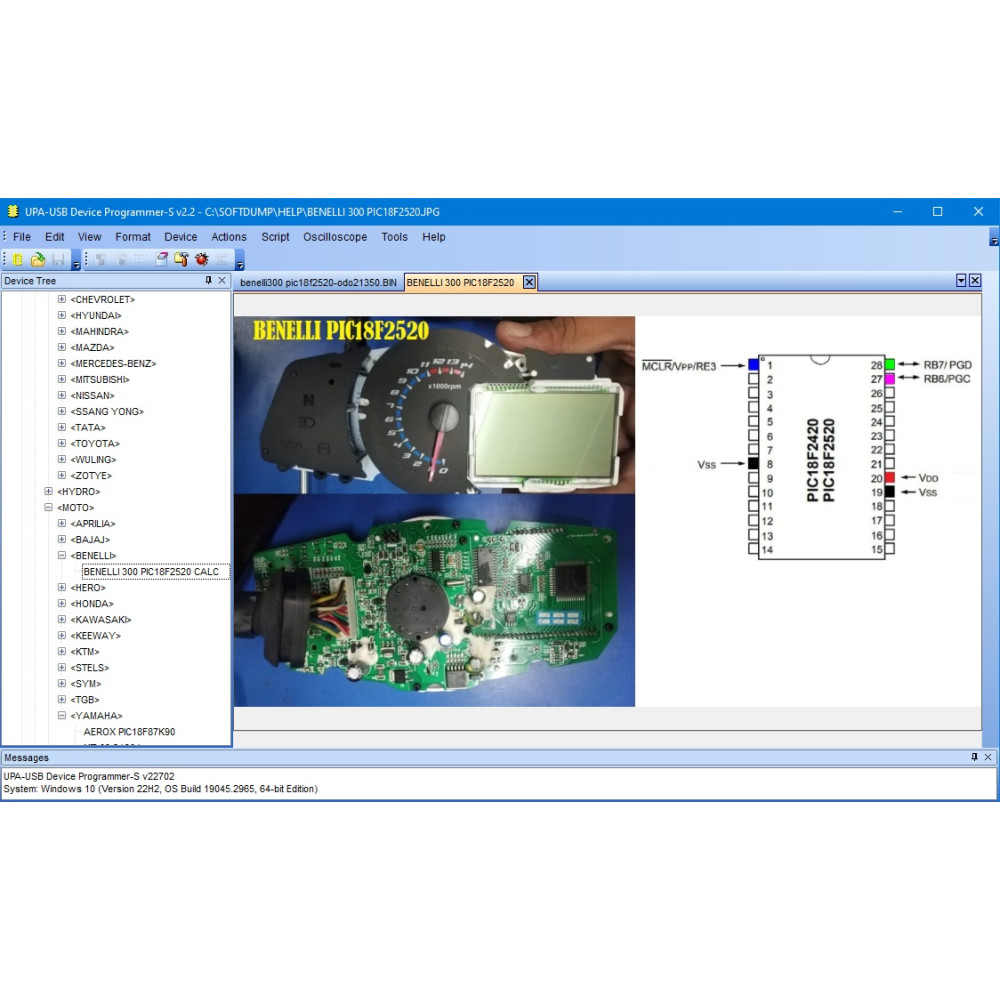Click the open file folder toolbar icon
The image size is (1000, 1000).
tap(38, 259)
